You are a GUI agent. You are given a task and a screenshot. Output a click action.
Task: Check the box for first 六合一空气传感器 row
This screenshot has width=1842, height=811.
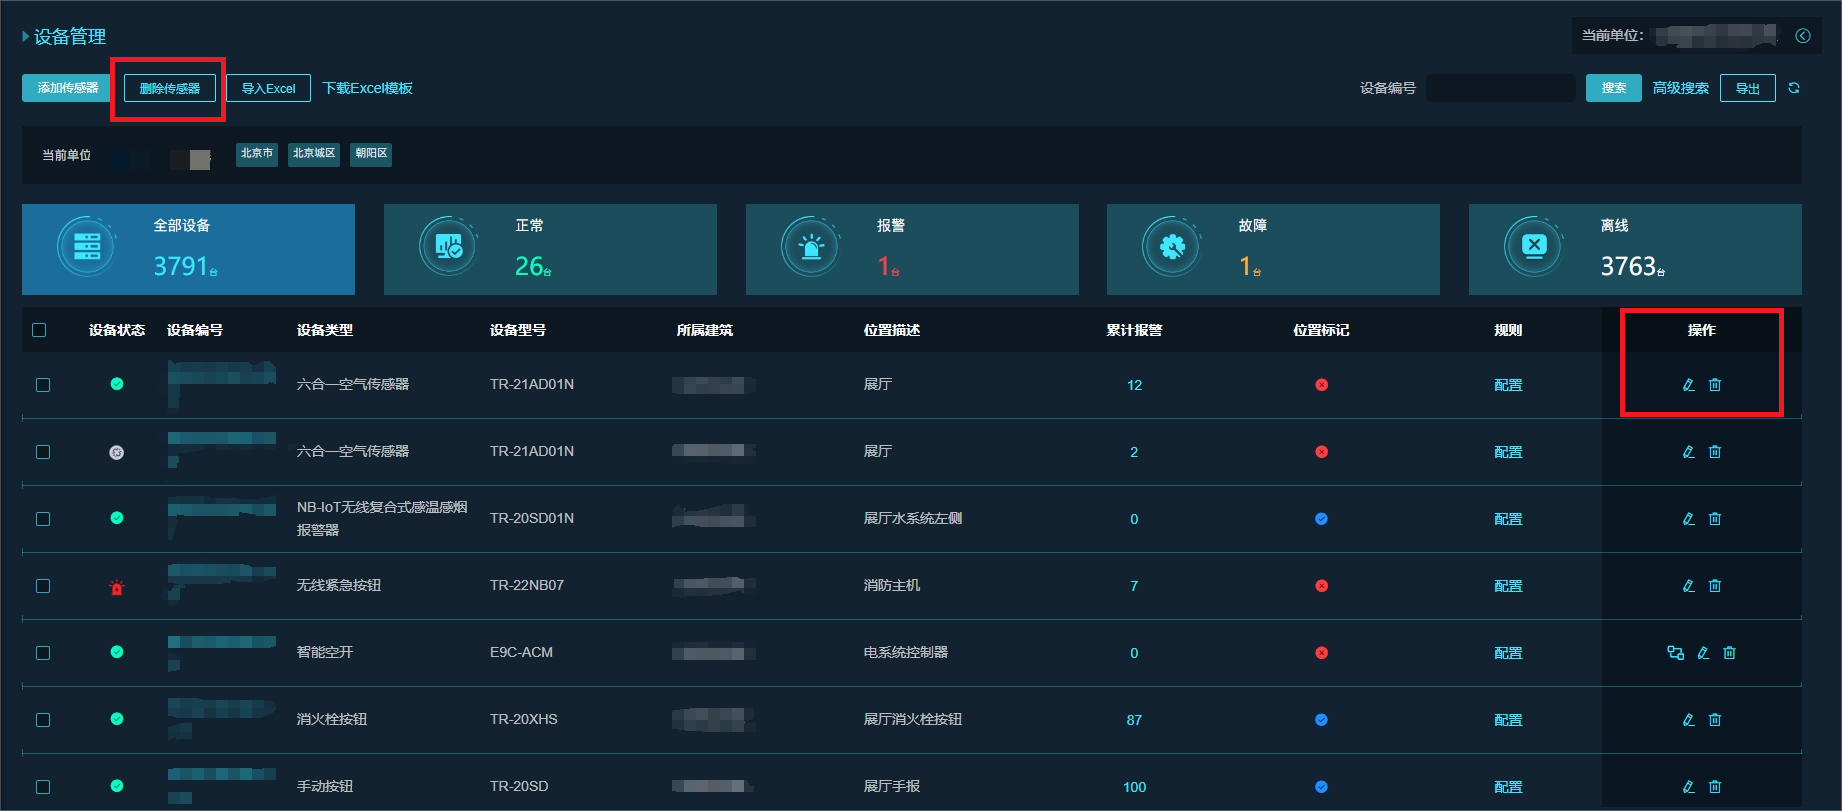point(43,385)
